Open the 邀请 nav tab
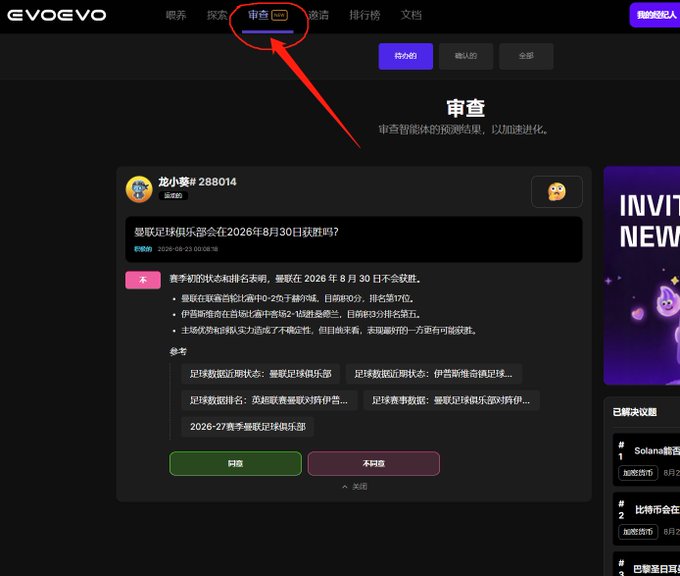 318,15
